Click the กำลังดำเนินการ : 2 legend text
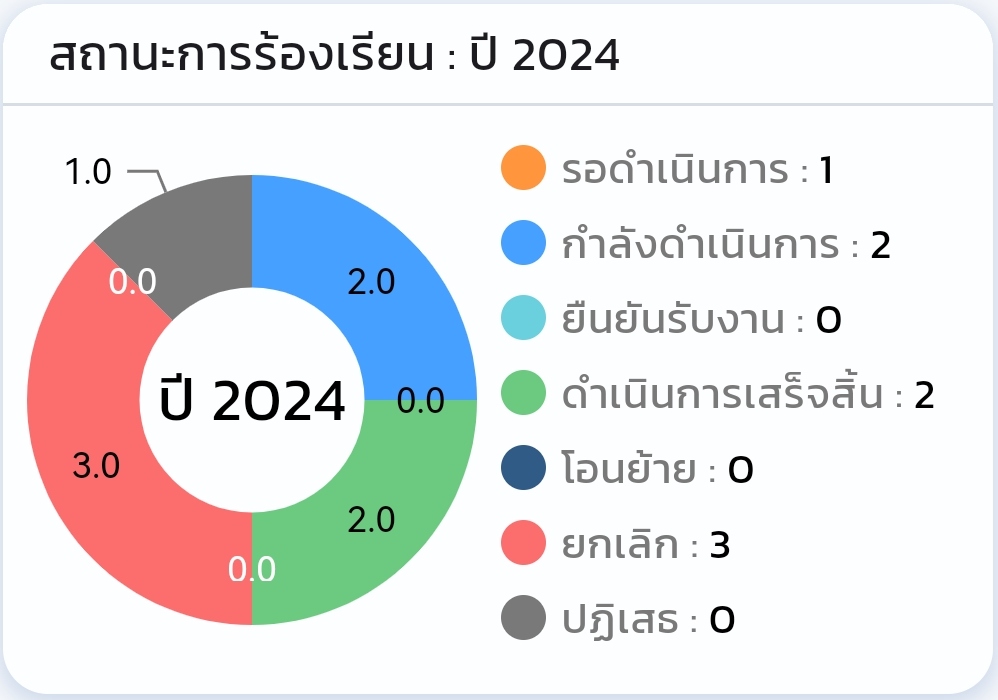The image size is (998, 700). pos(726,245)
